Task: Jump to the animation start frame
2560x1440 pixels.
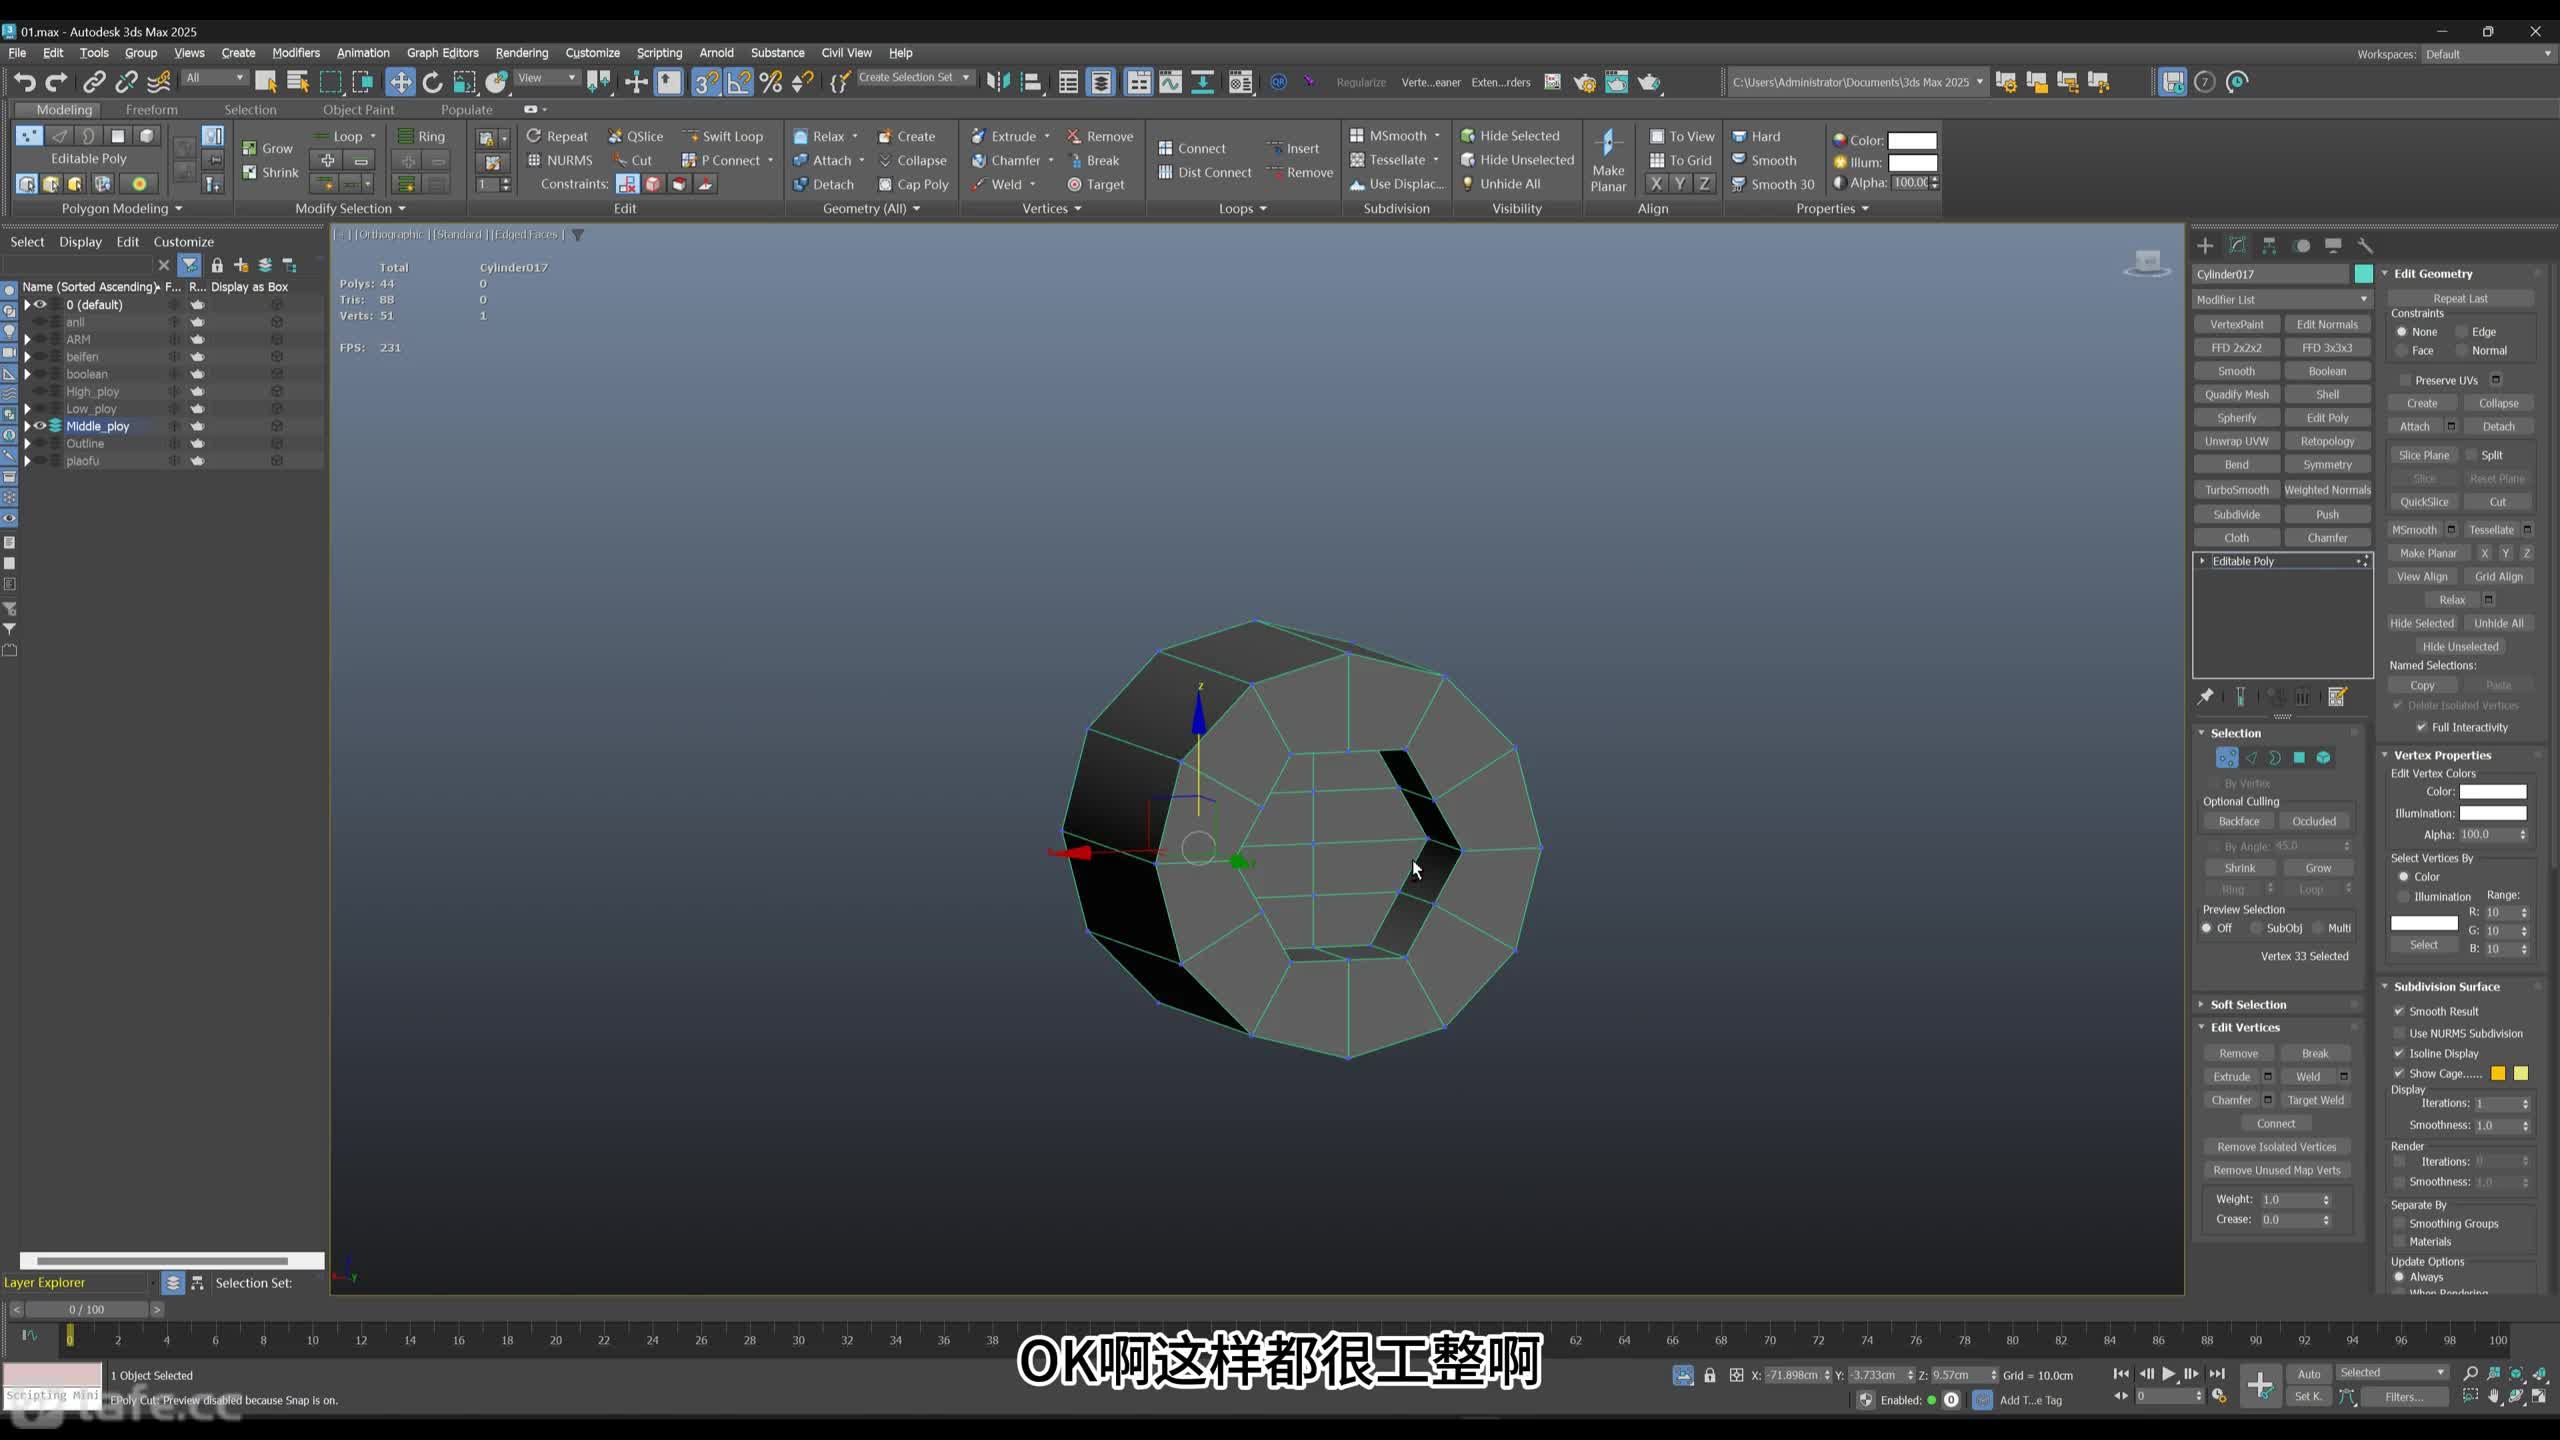Action: pos(2120,1374)
